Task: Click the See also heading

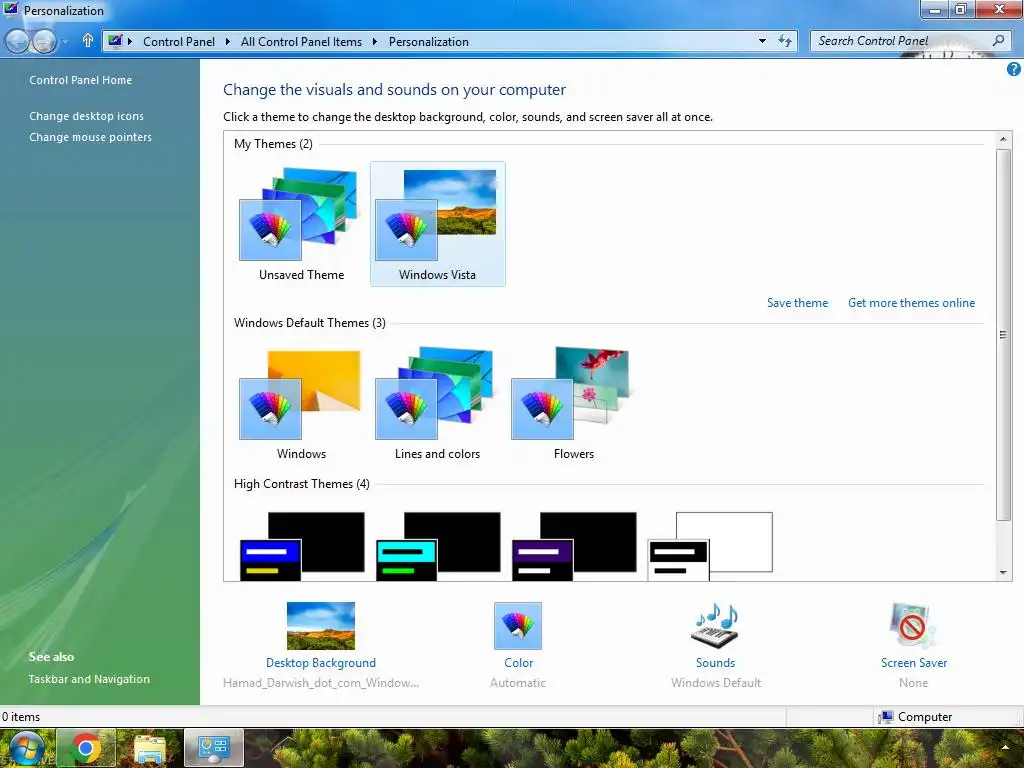Action: (51, 657)
